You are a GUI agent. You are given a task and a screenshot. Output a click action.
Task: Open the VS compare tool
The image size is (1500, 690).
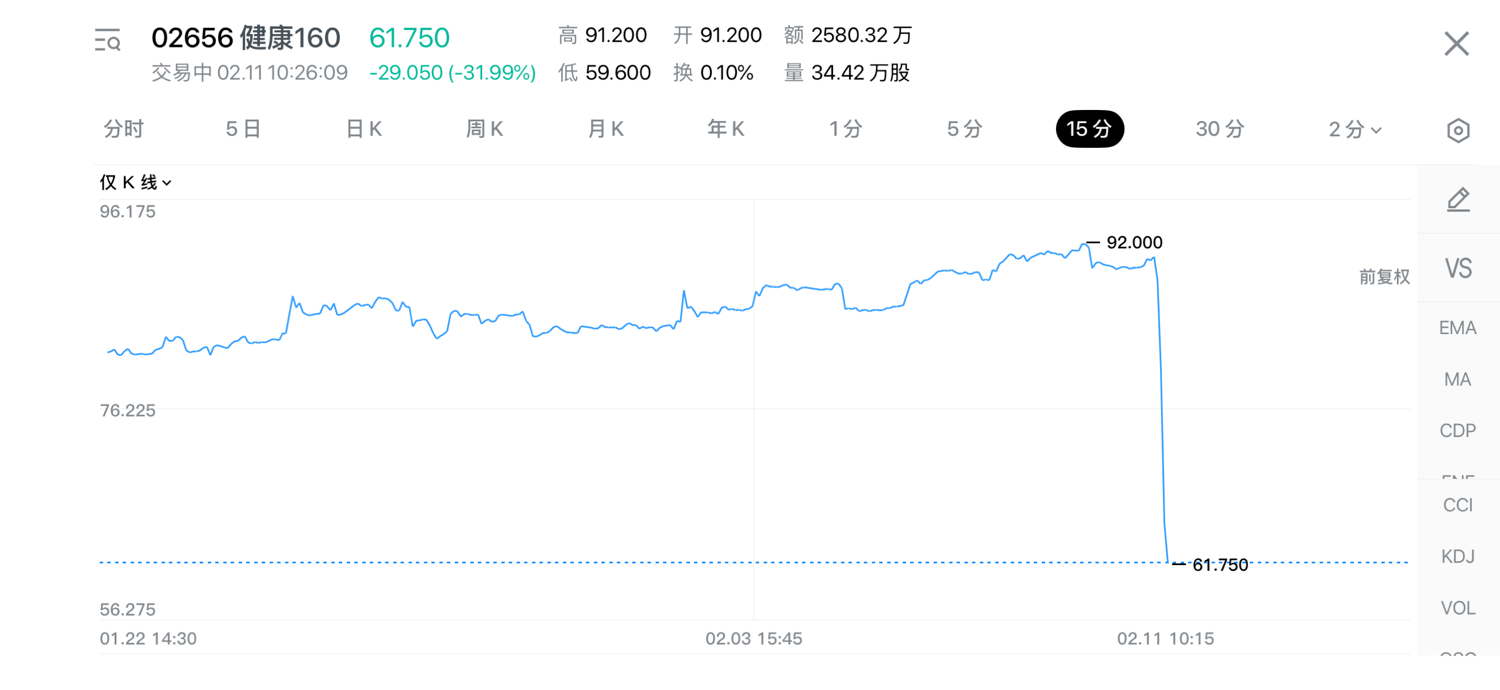1458,268
